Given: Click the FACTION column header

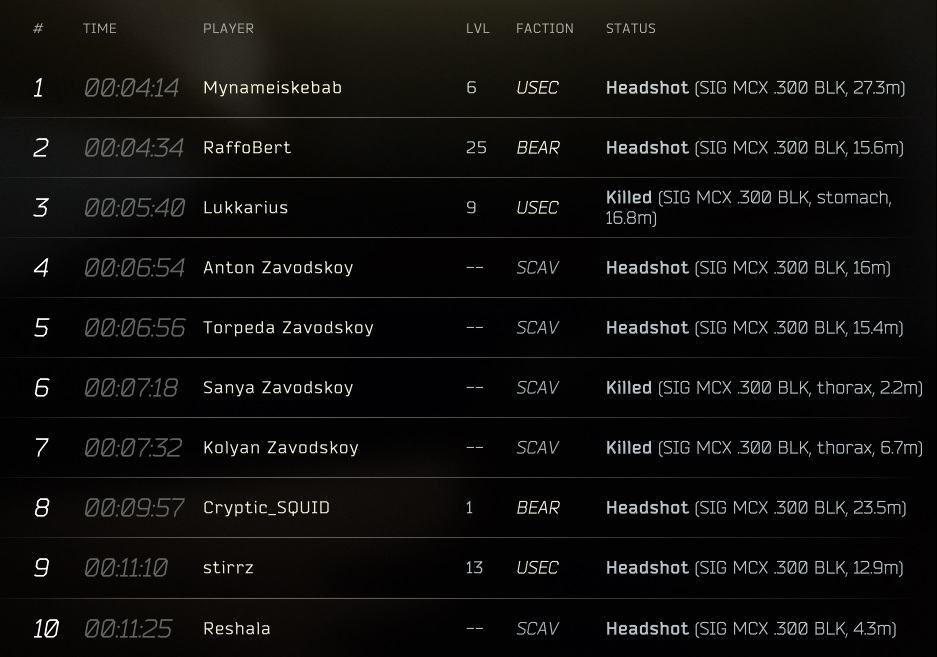Looking at the screenshot, I should [544, 28].
